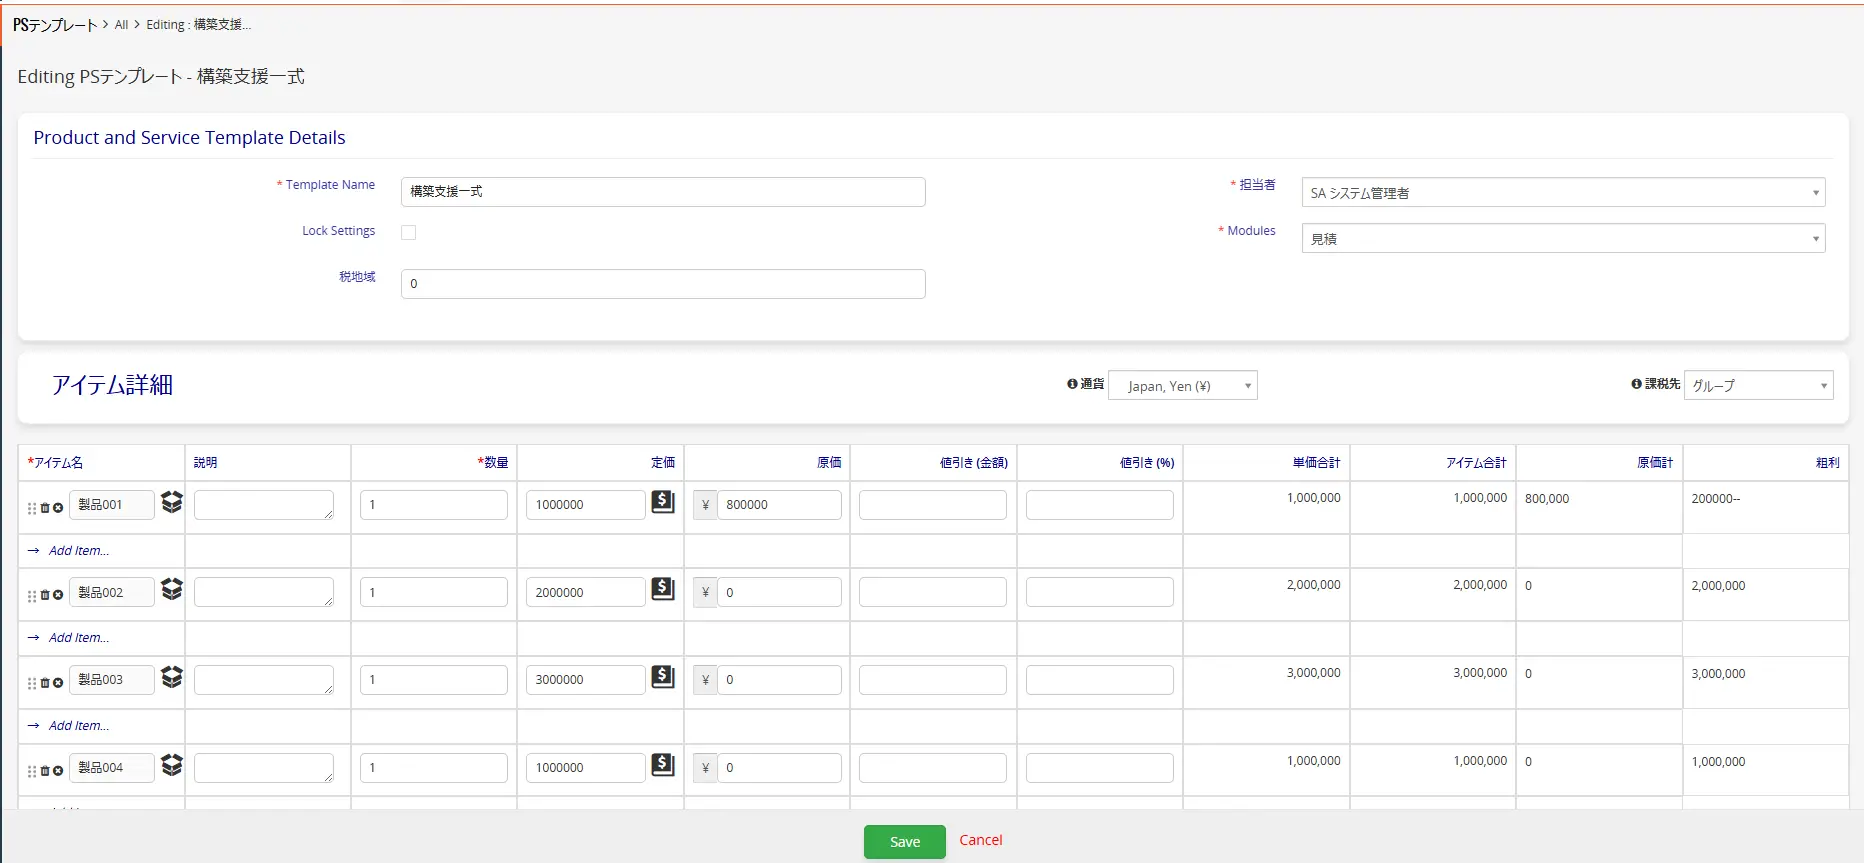Click the Cancel link
The height and width of the screenshot is (863, 1864).
click(x=980, y=840)
